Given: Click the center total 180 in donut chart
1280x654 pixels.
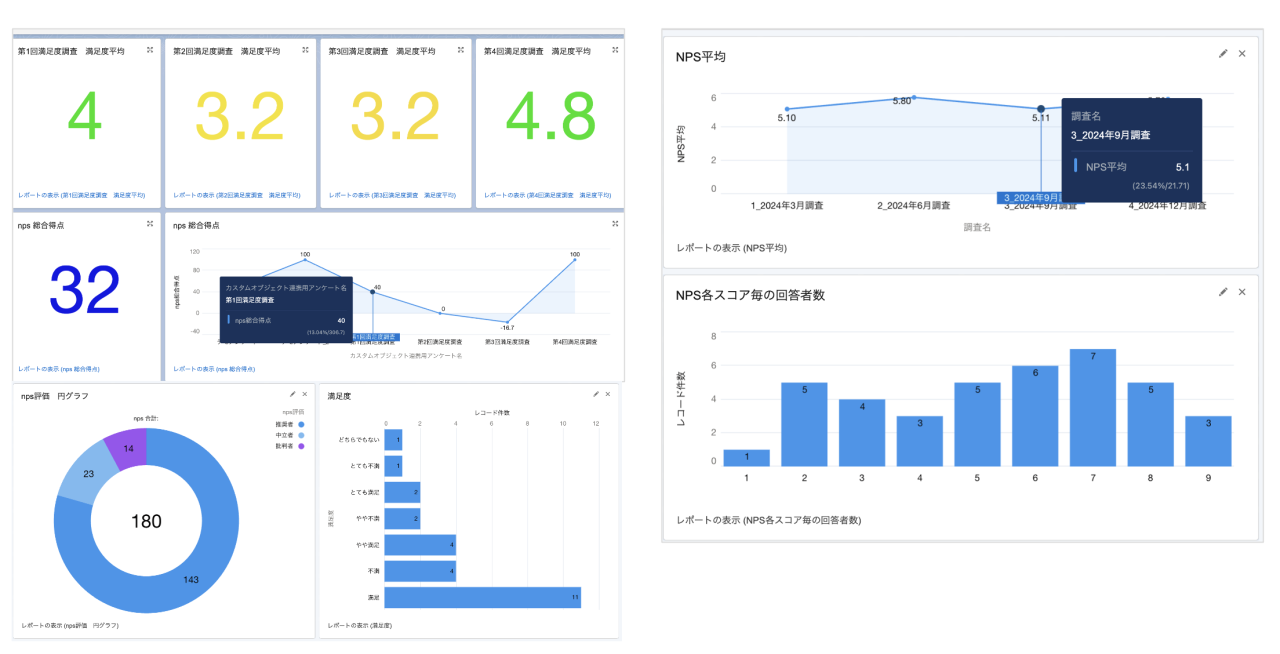Looking at the screenshot, I should click(146, 521).
